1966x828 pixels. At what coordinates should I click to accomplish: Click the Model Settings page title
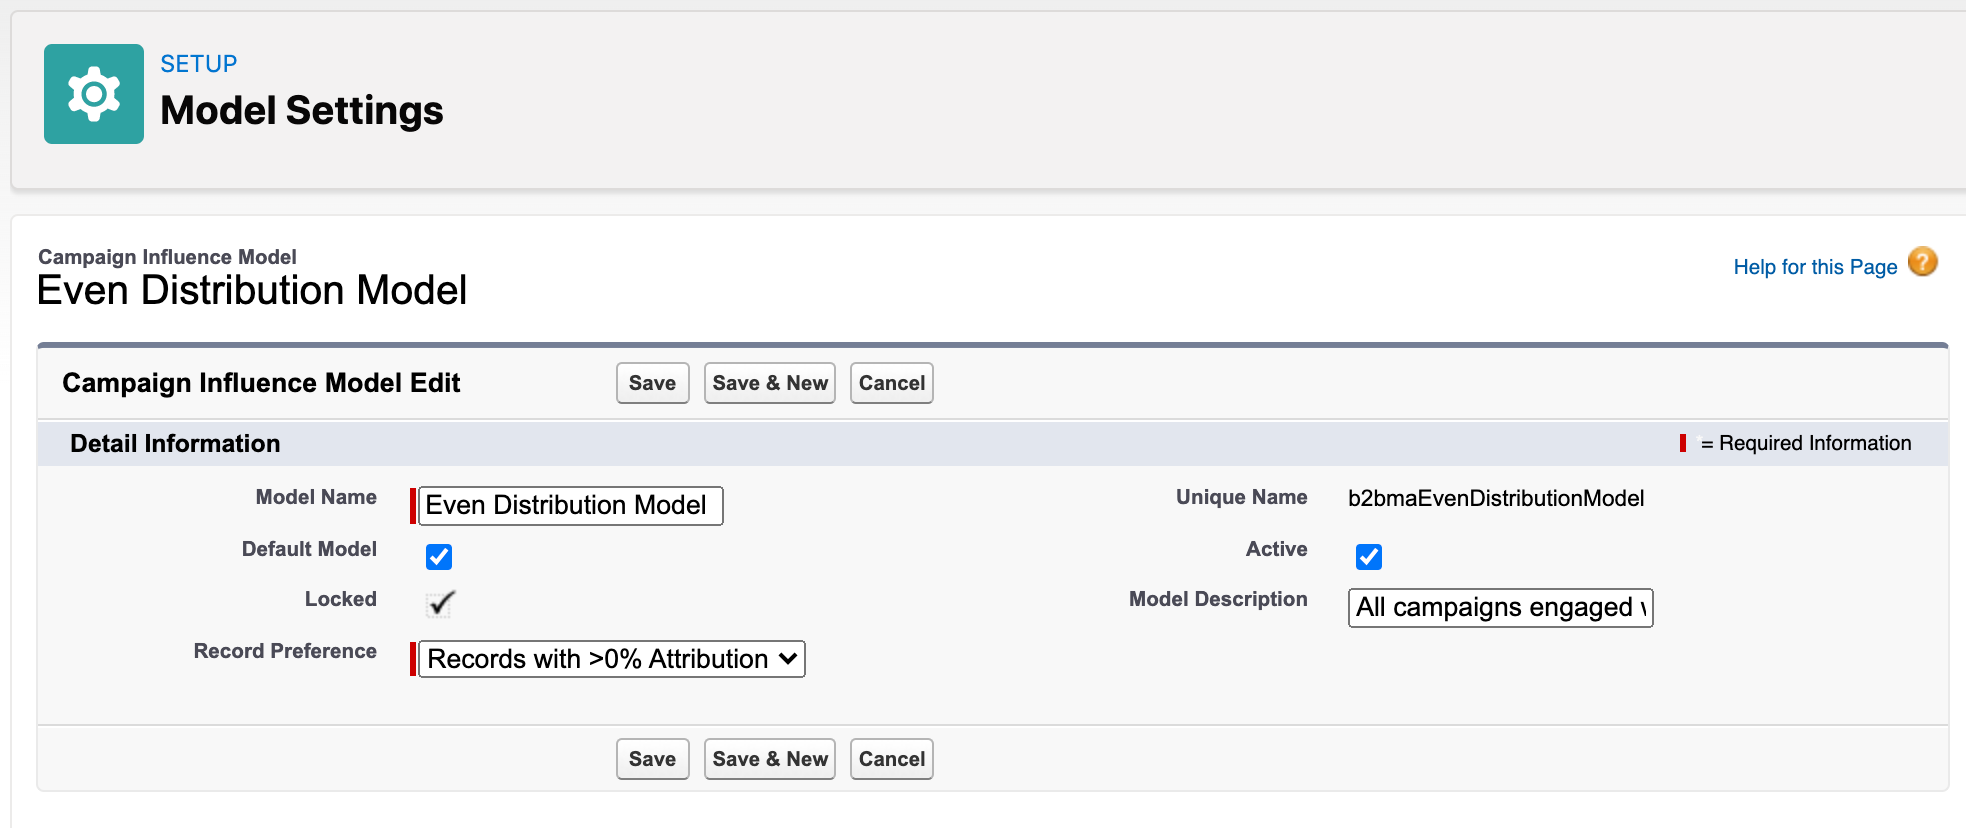(x=302, y=110)
